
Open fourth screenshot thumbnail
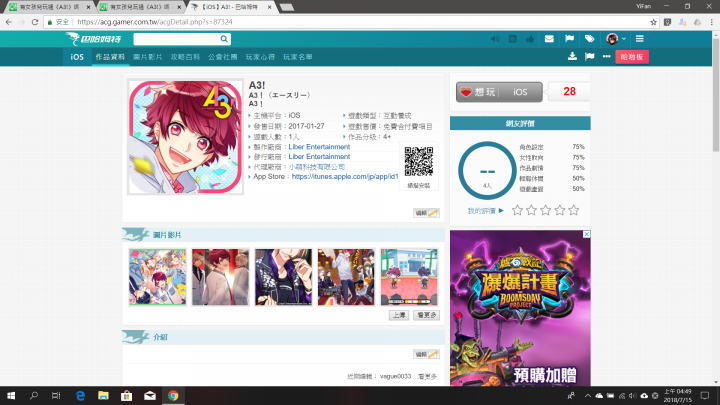[x=346, y=277]
